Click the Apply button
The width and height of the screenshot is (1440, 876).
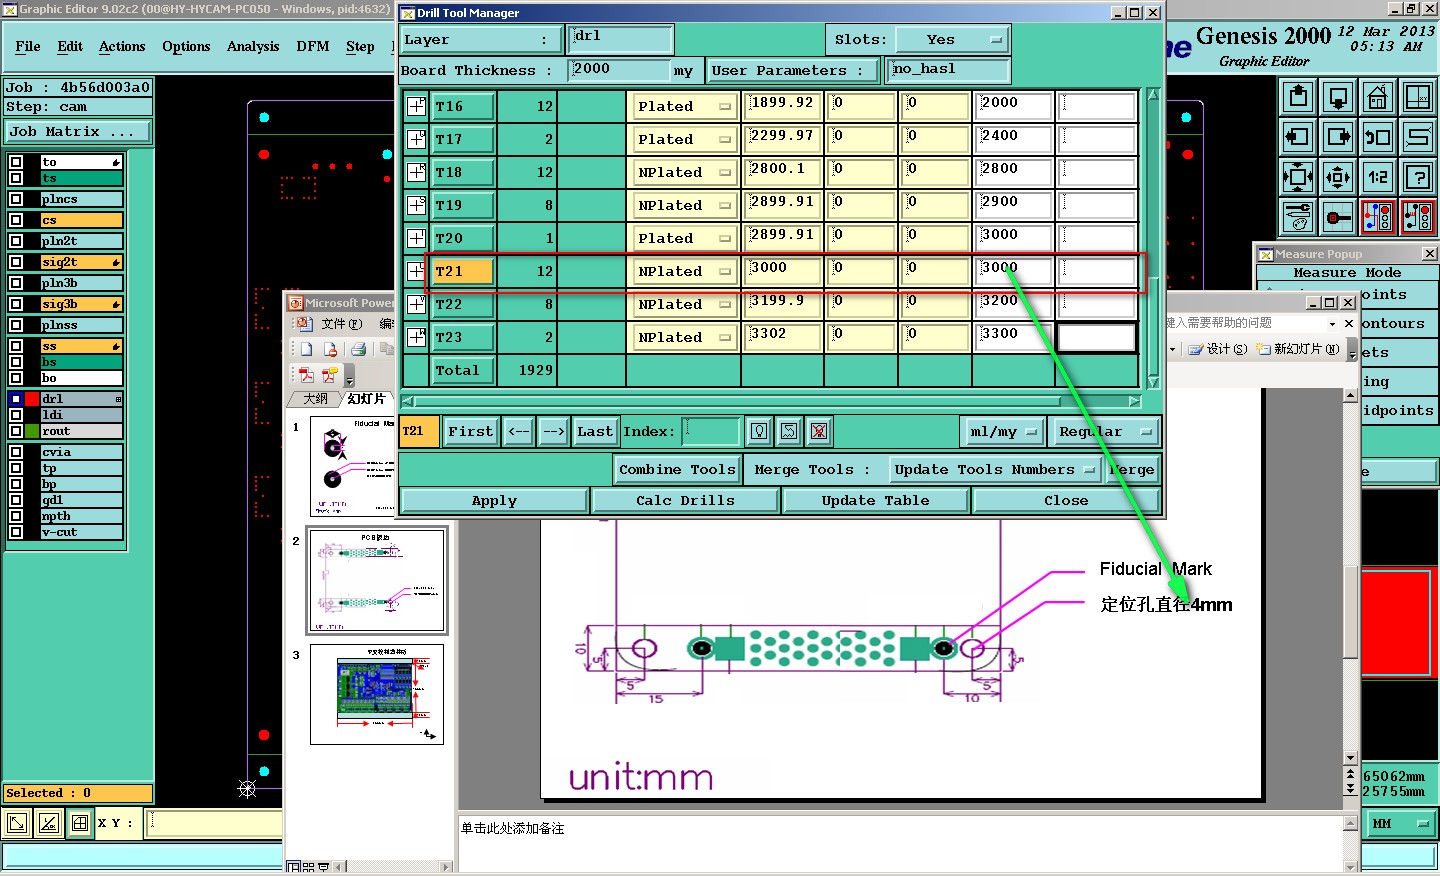(x=494, y=501)
